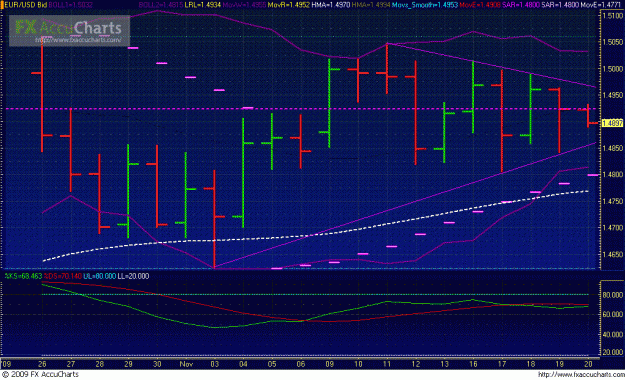This screenshot has width=625, height=380.
Task: Click the 1.4950 price axis label
Action: pyautogui.click(x=613, y=95)
